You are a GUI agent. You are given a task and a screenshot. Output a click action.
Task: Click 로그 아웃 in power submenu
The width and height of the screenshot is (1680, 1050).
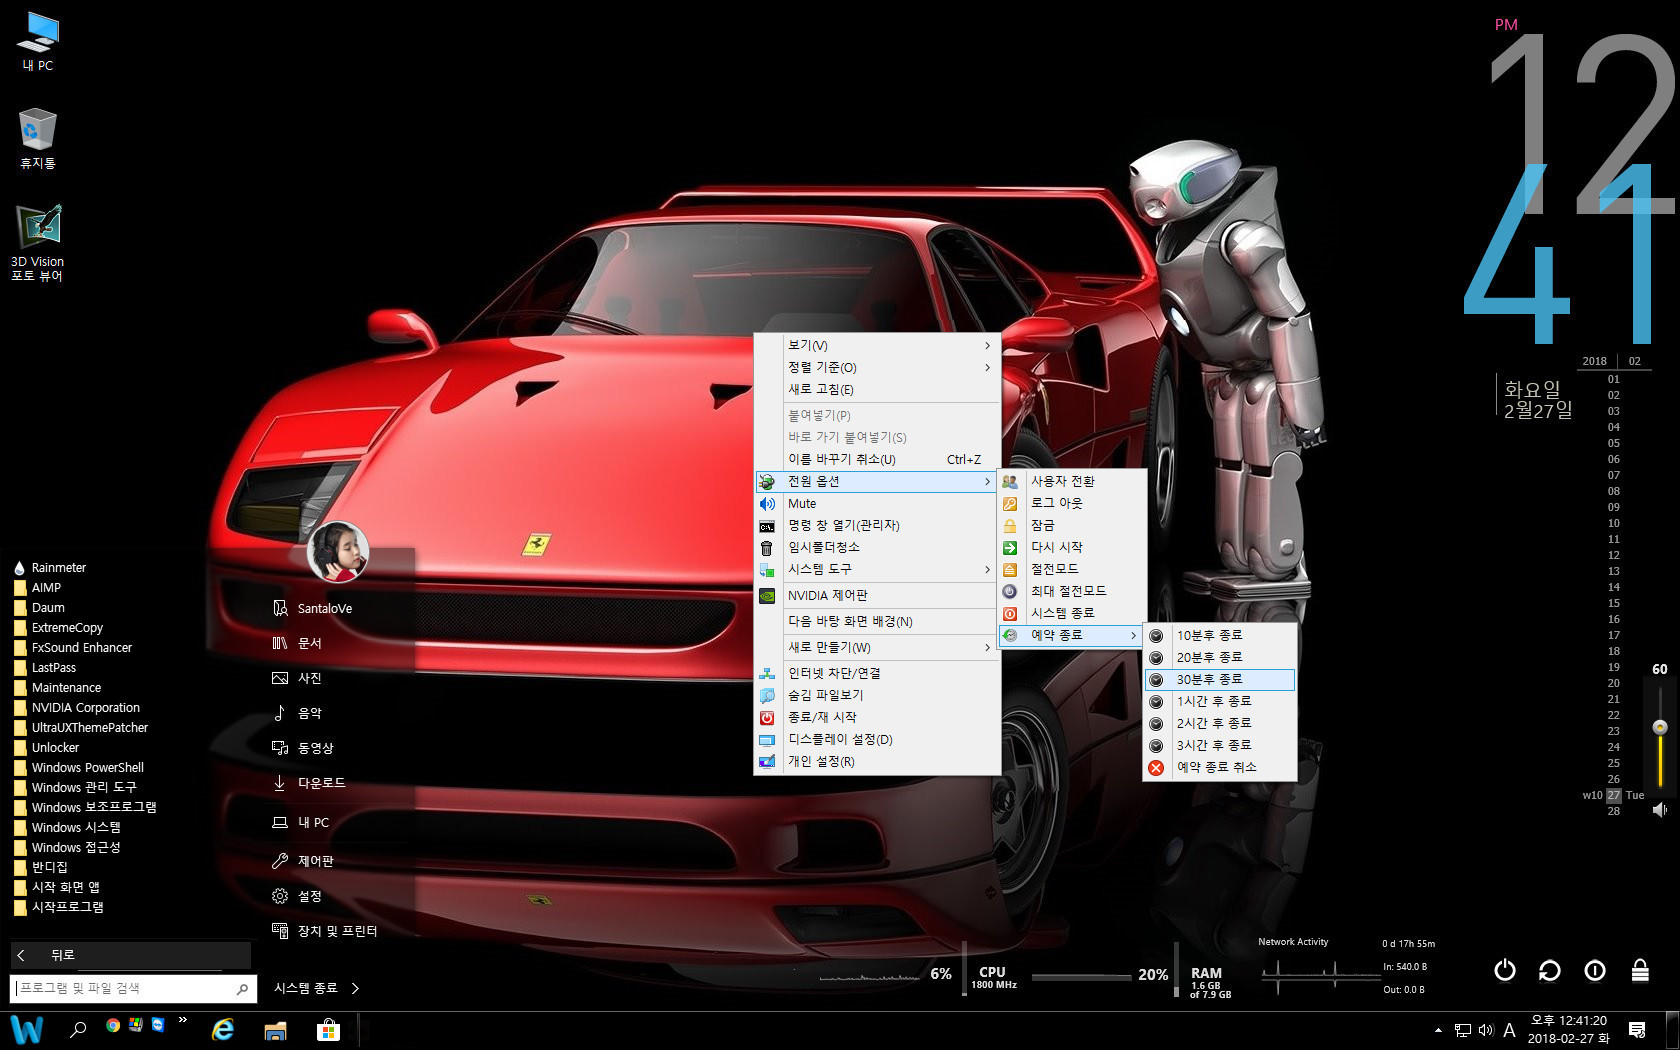(x=1072, y=503)
